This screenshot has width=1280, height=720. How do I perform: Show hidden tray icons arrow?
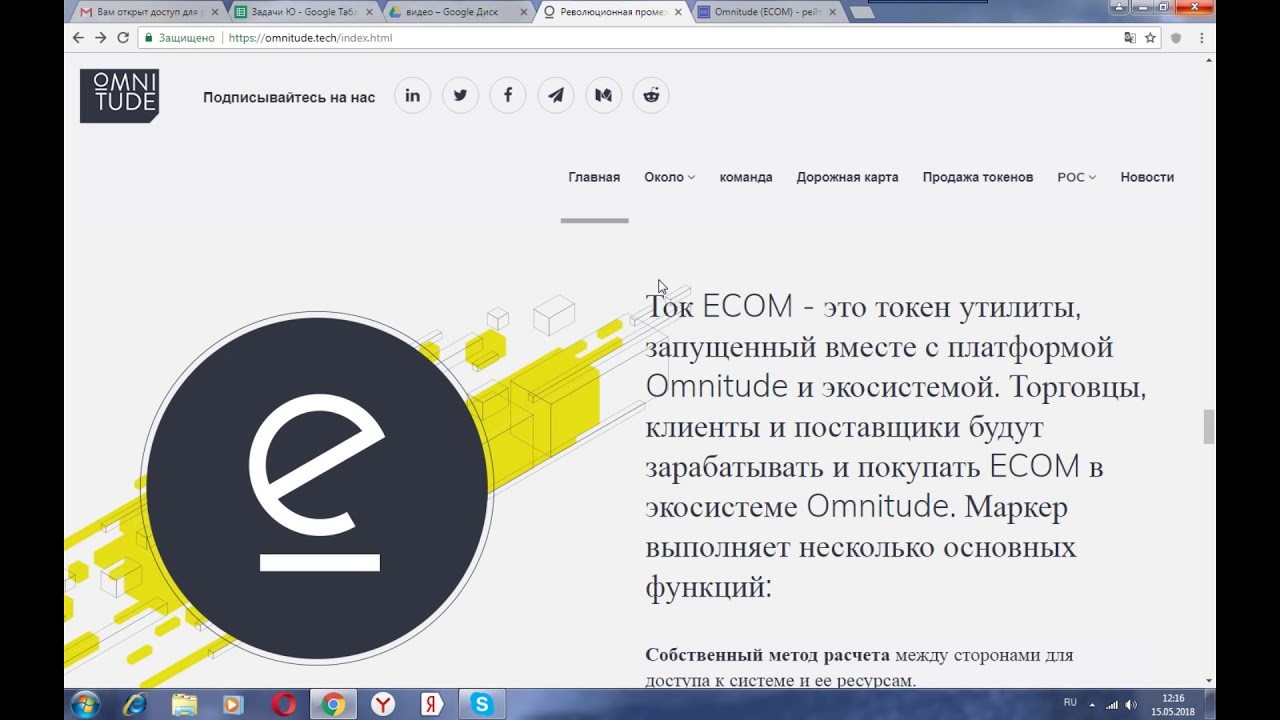point(1092,705)
